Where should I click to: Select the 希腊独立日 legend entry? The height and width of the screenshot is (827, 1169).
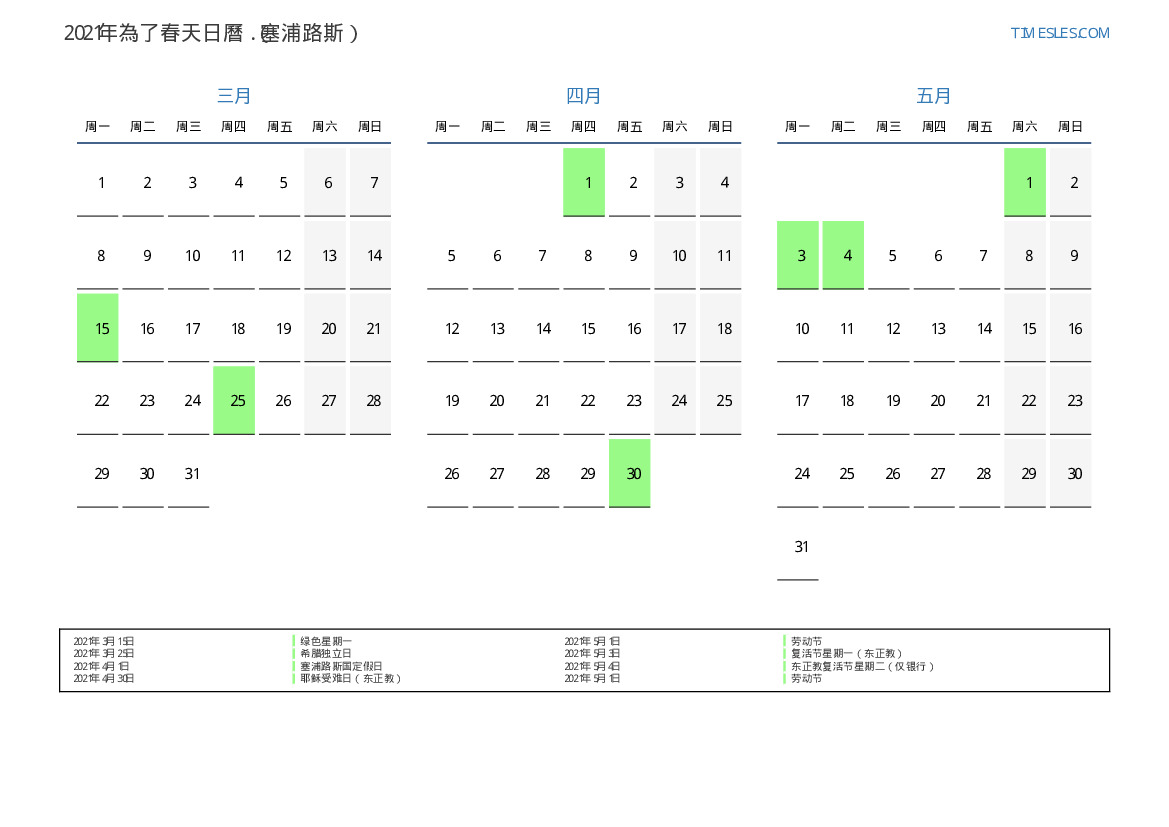(x=326, y=654)
